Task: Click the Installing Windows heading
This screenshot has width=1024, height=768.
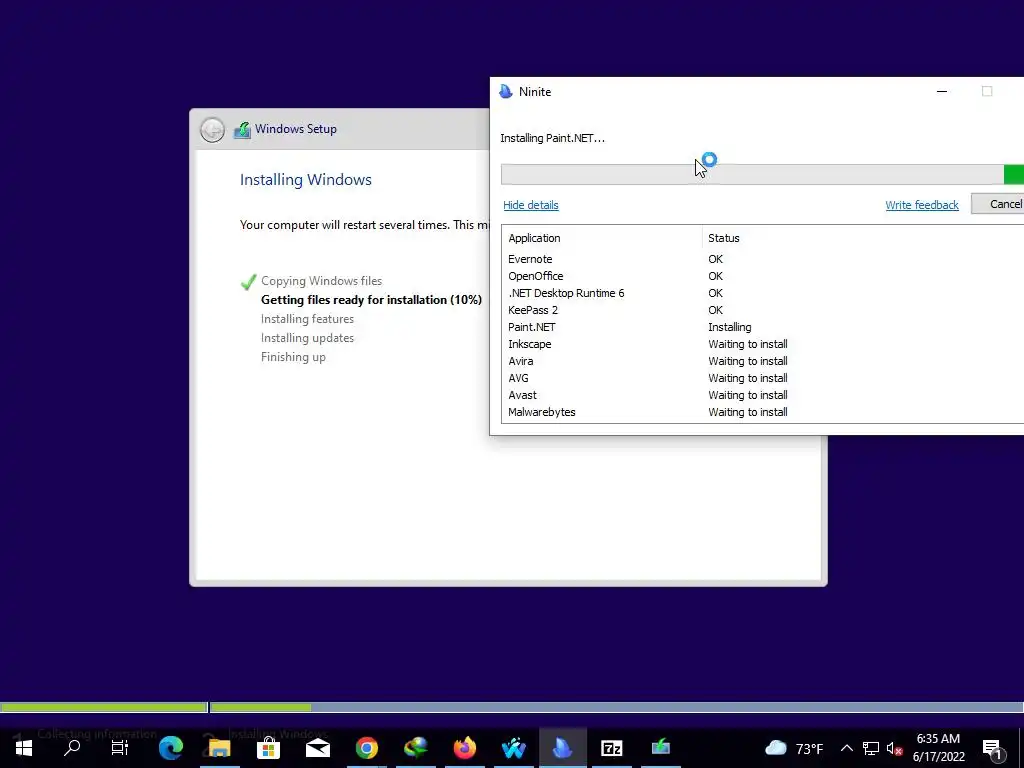Action: point(306,180)
